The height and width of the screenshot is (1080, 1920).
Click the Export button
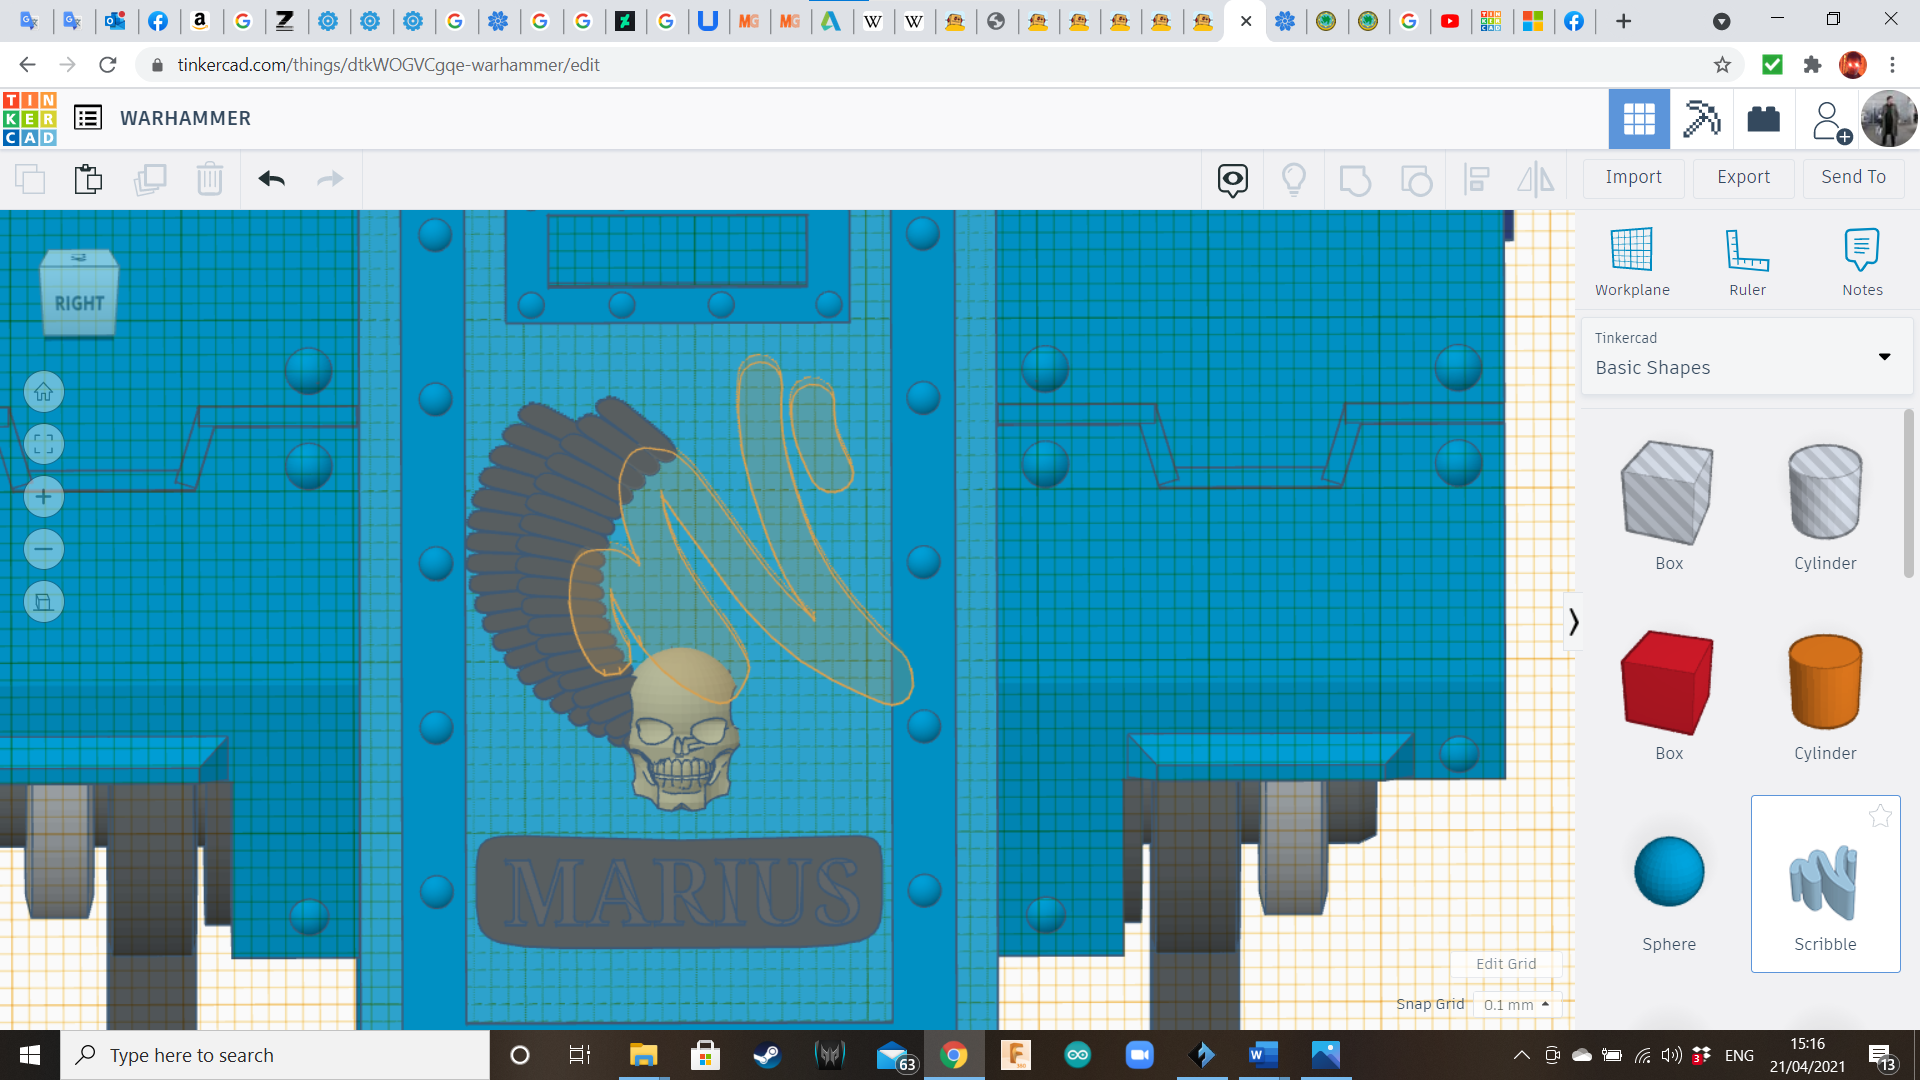click(1743, 177)
